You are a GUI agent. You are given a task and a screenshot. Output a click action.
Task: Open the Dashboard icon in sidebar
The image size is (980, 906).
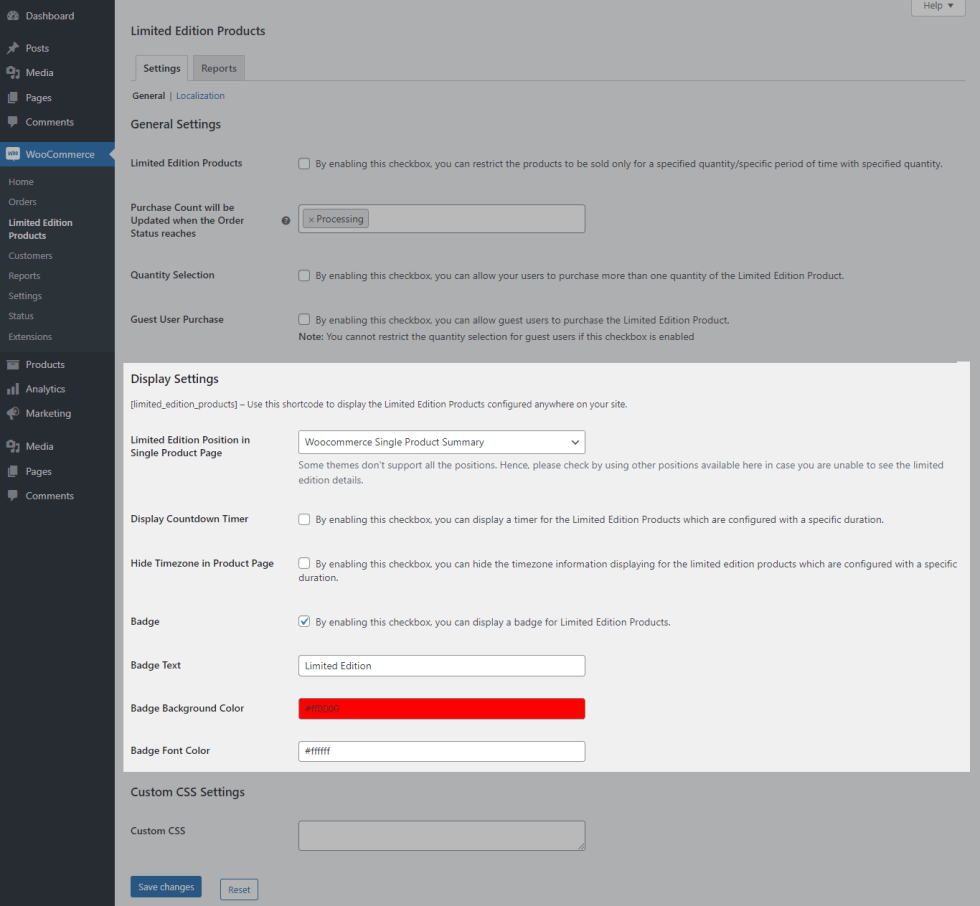point(12,16)
